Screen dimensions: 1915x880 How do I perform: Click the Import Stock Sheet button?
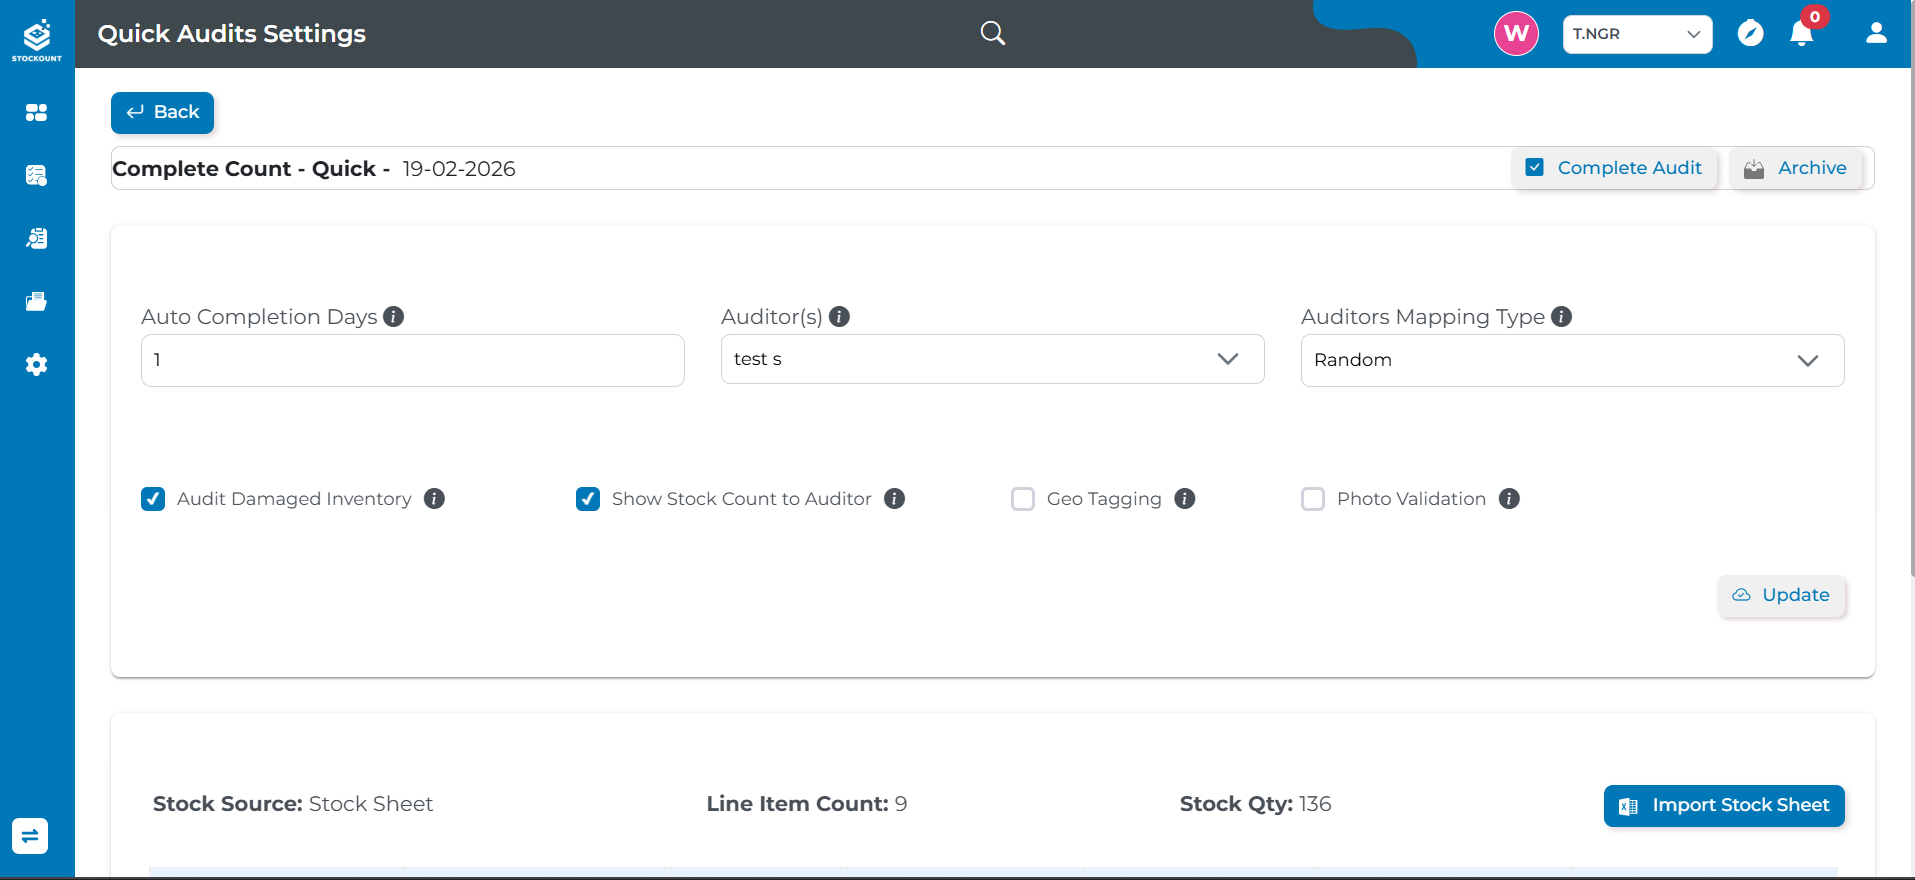[x=1724, y=806]
